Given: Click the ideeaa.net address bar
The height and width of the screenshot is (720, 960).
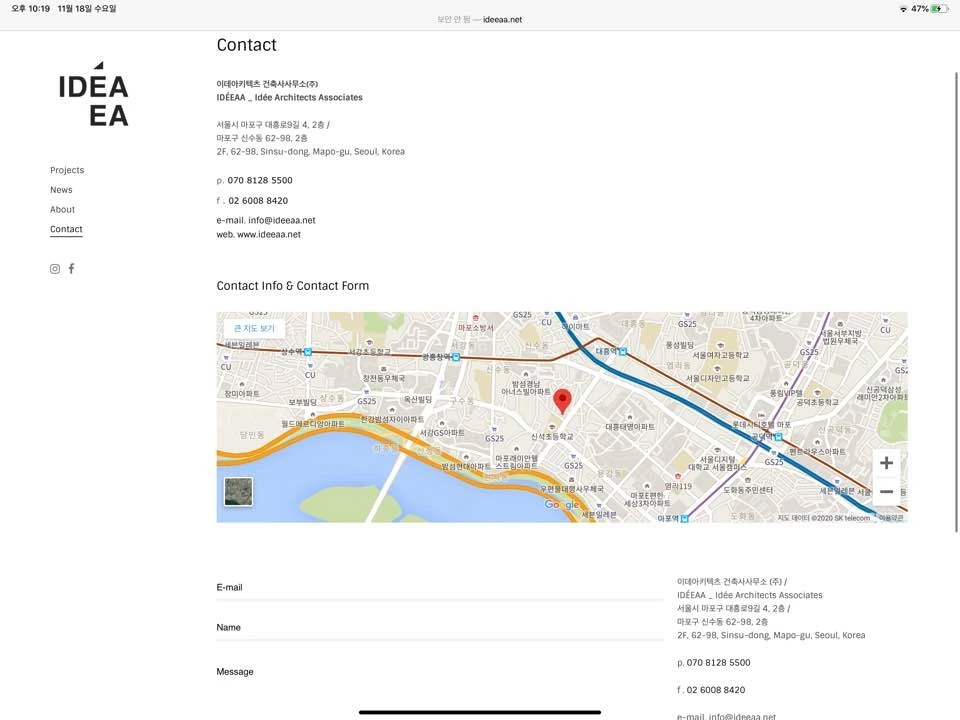Looking at the screenshot, I should pos(480,20).
